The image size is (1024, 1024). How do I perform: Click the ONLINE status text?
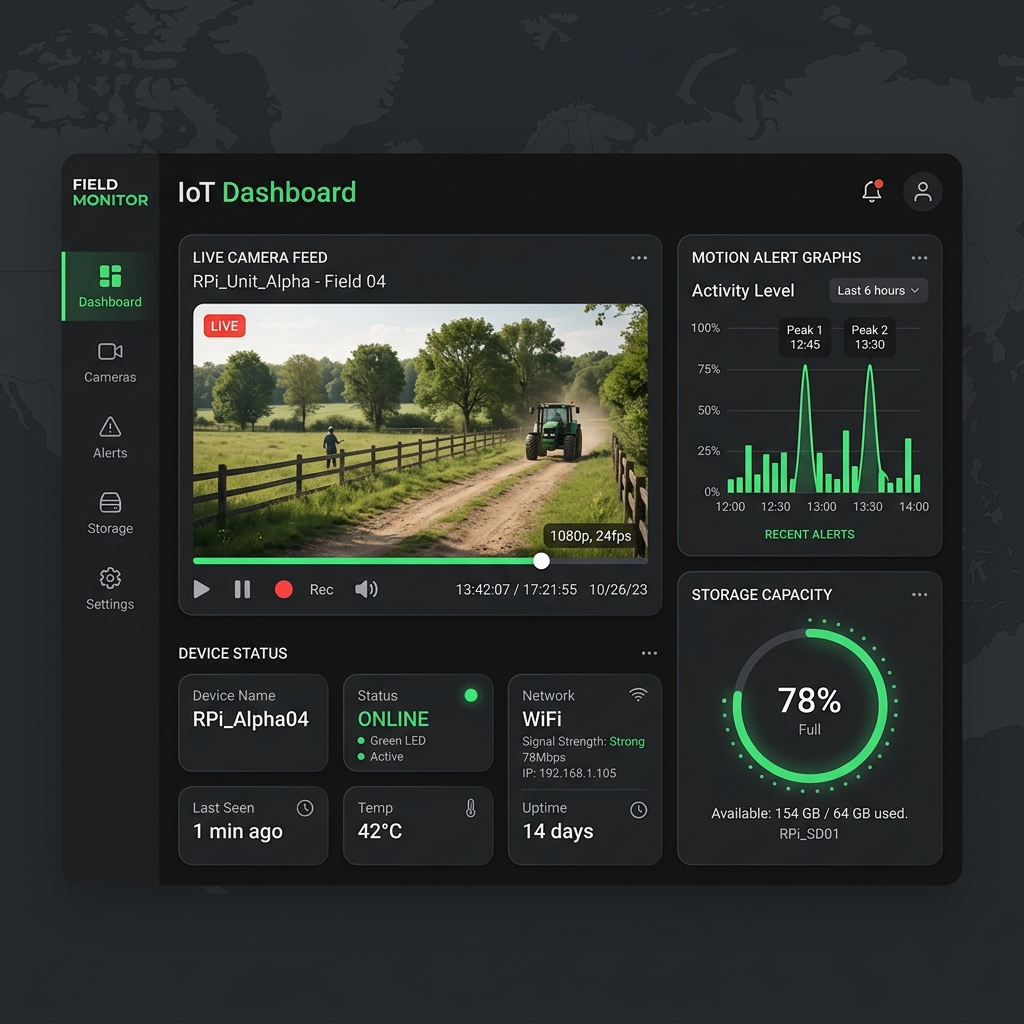point(392,719)
